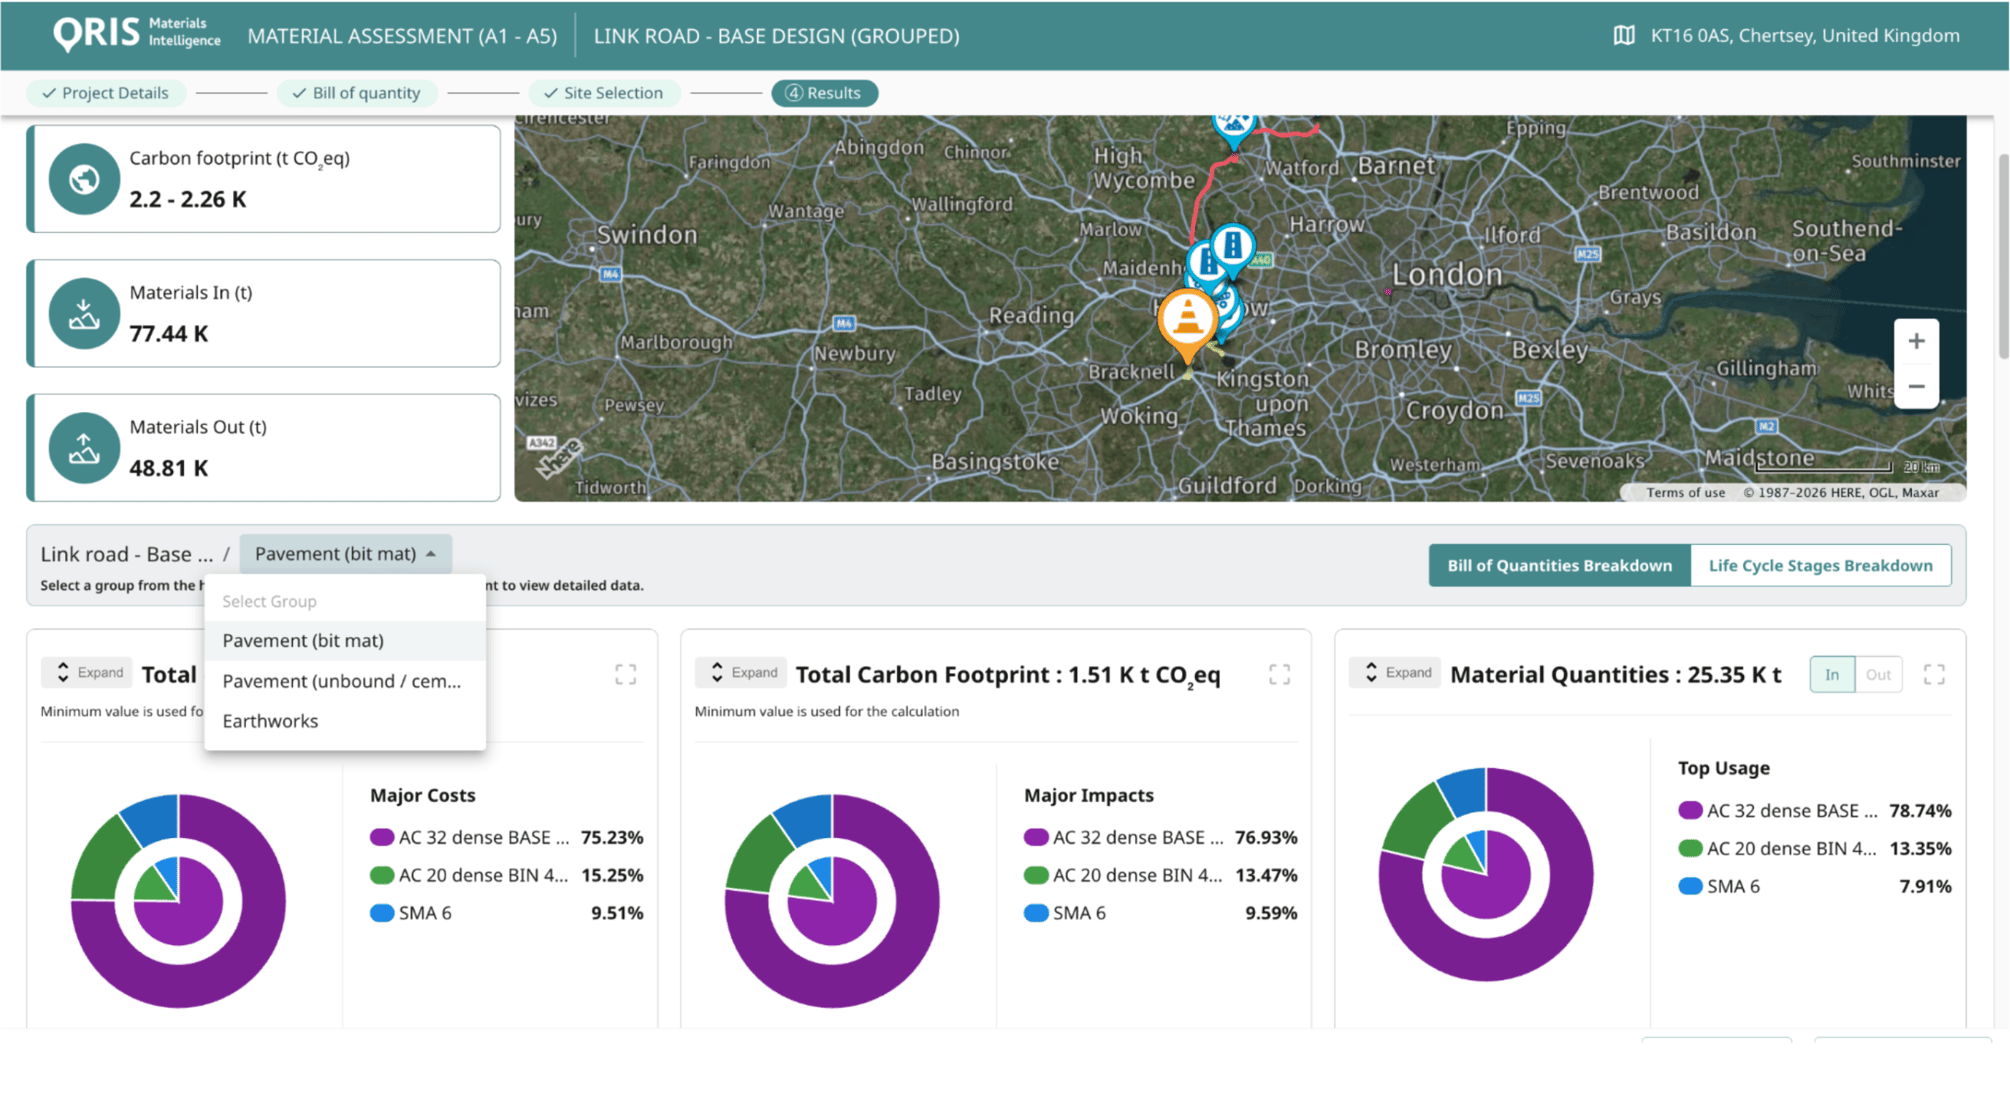Open the Materials In 77.44 K card
Screen dimensions: 2010x1100
coord(264,313)
